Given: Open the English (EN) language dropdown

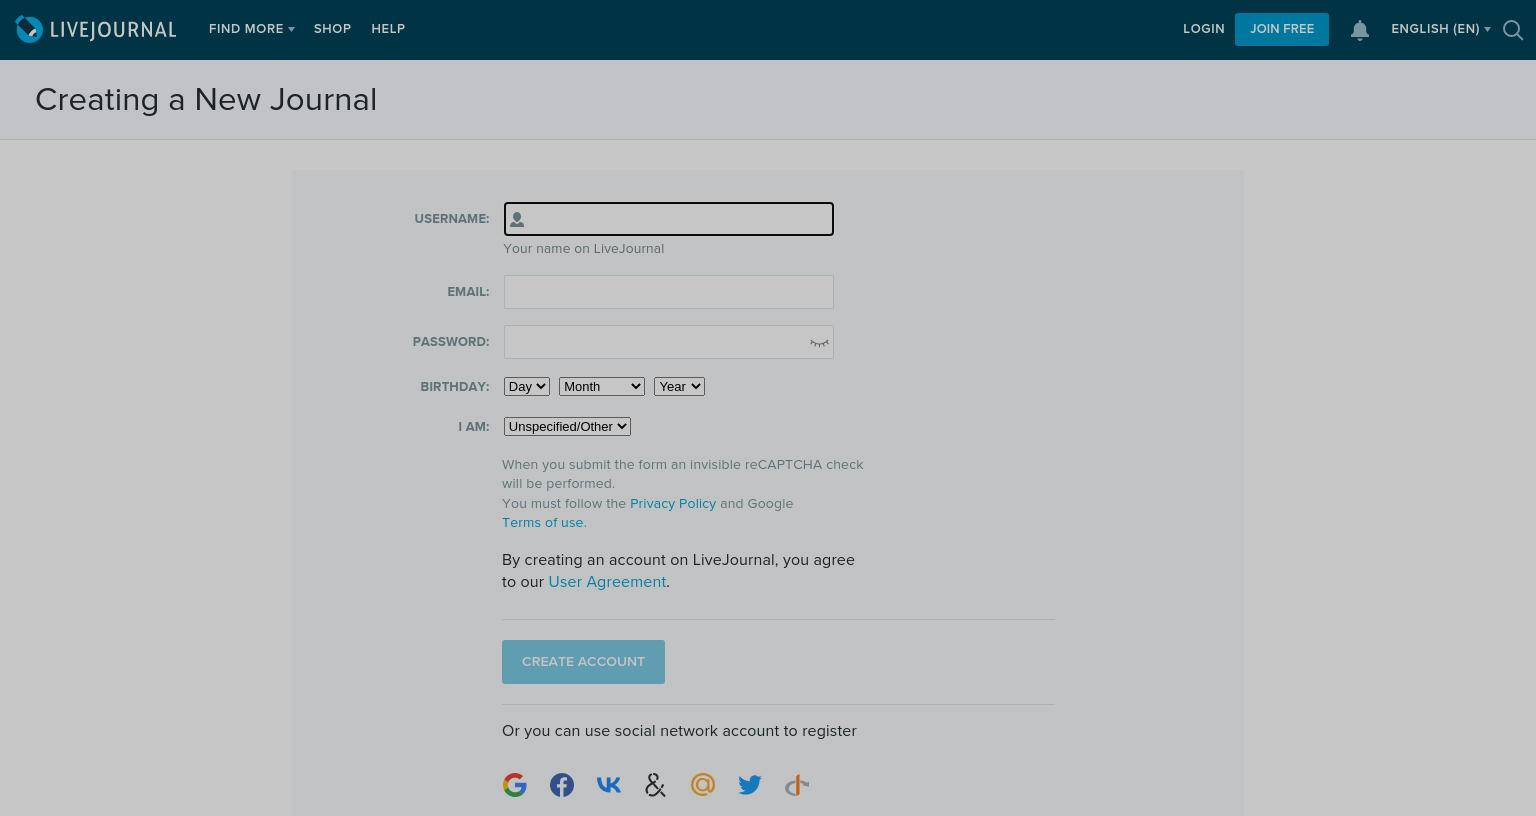Looking at the screenshot, I should [1440, 29].
